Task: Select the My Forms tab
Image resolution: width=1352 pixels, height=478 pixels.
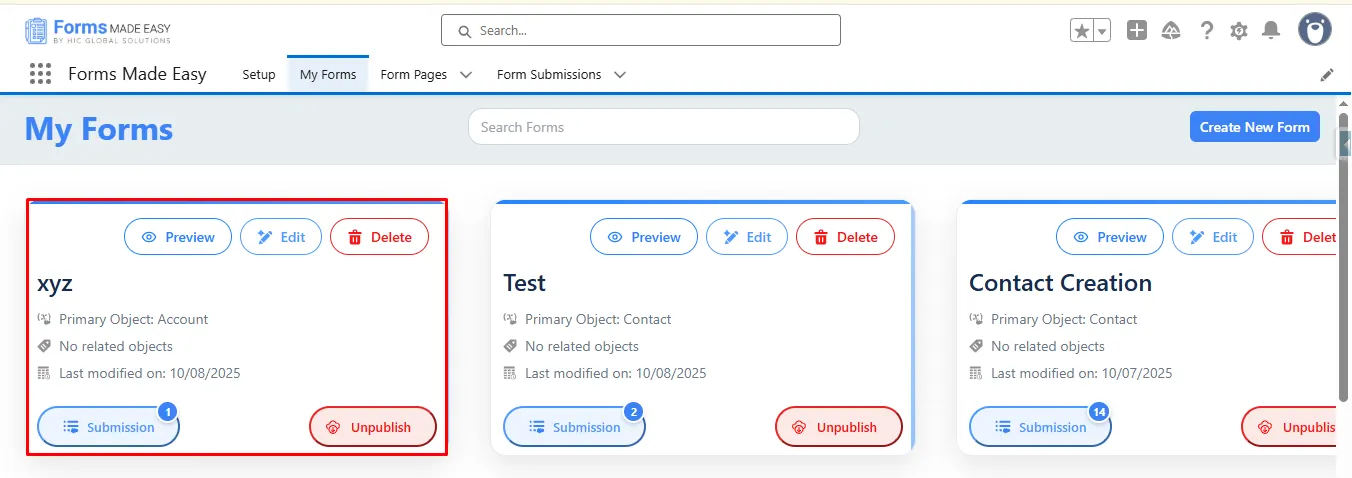Action: [328, 75]
